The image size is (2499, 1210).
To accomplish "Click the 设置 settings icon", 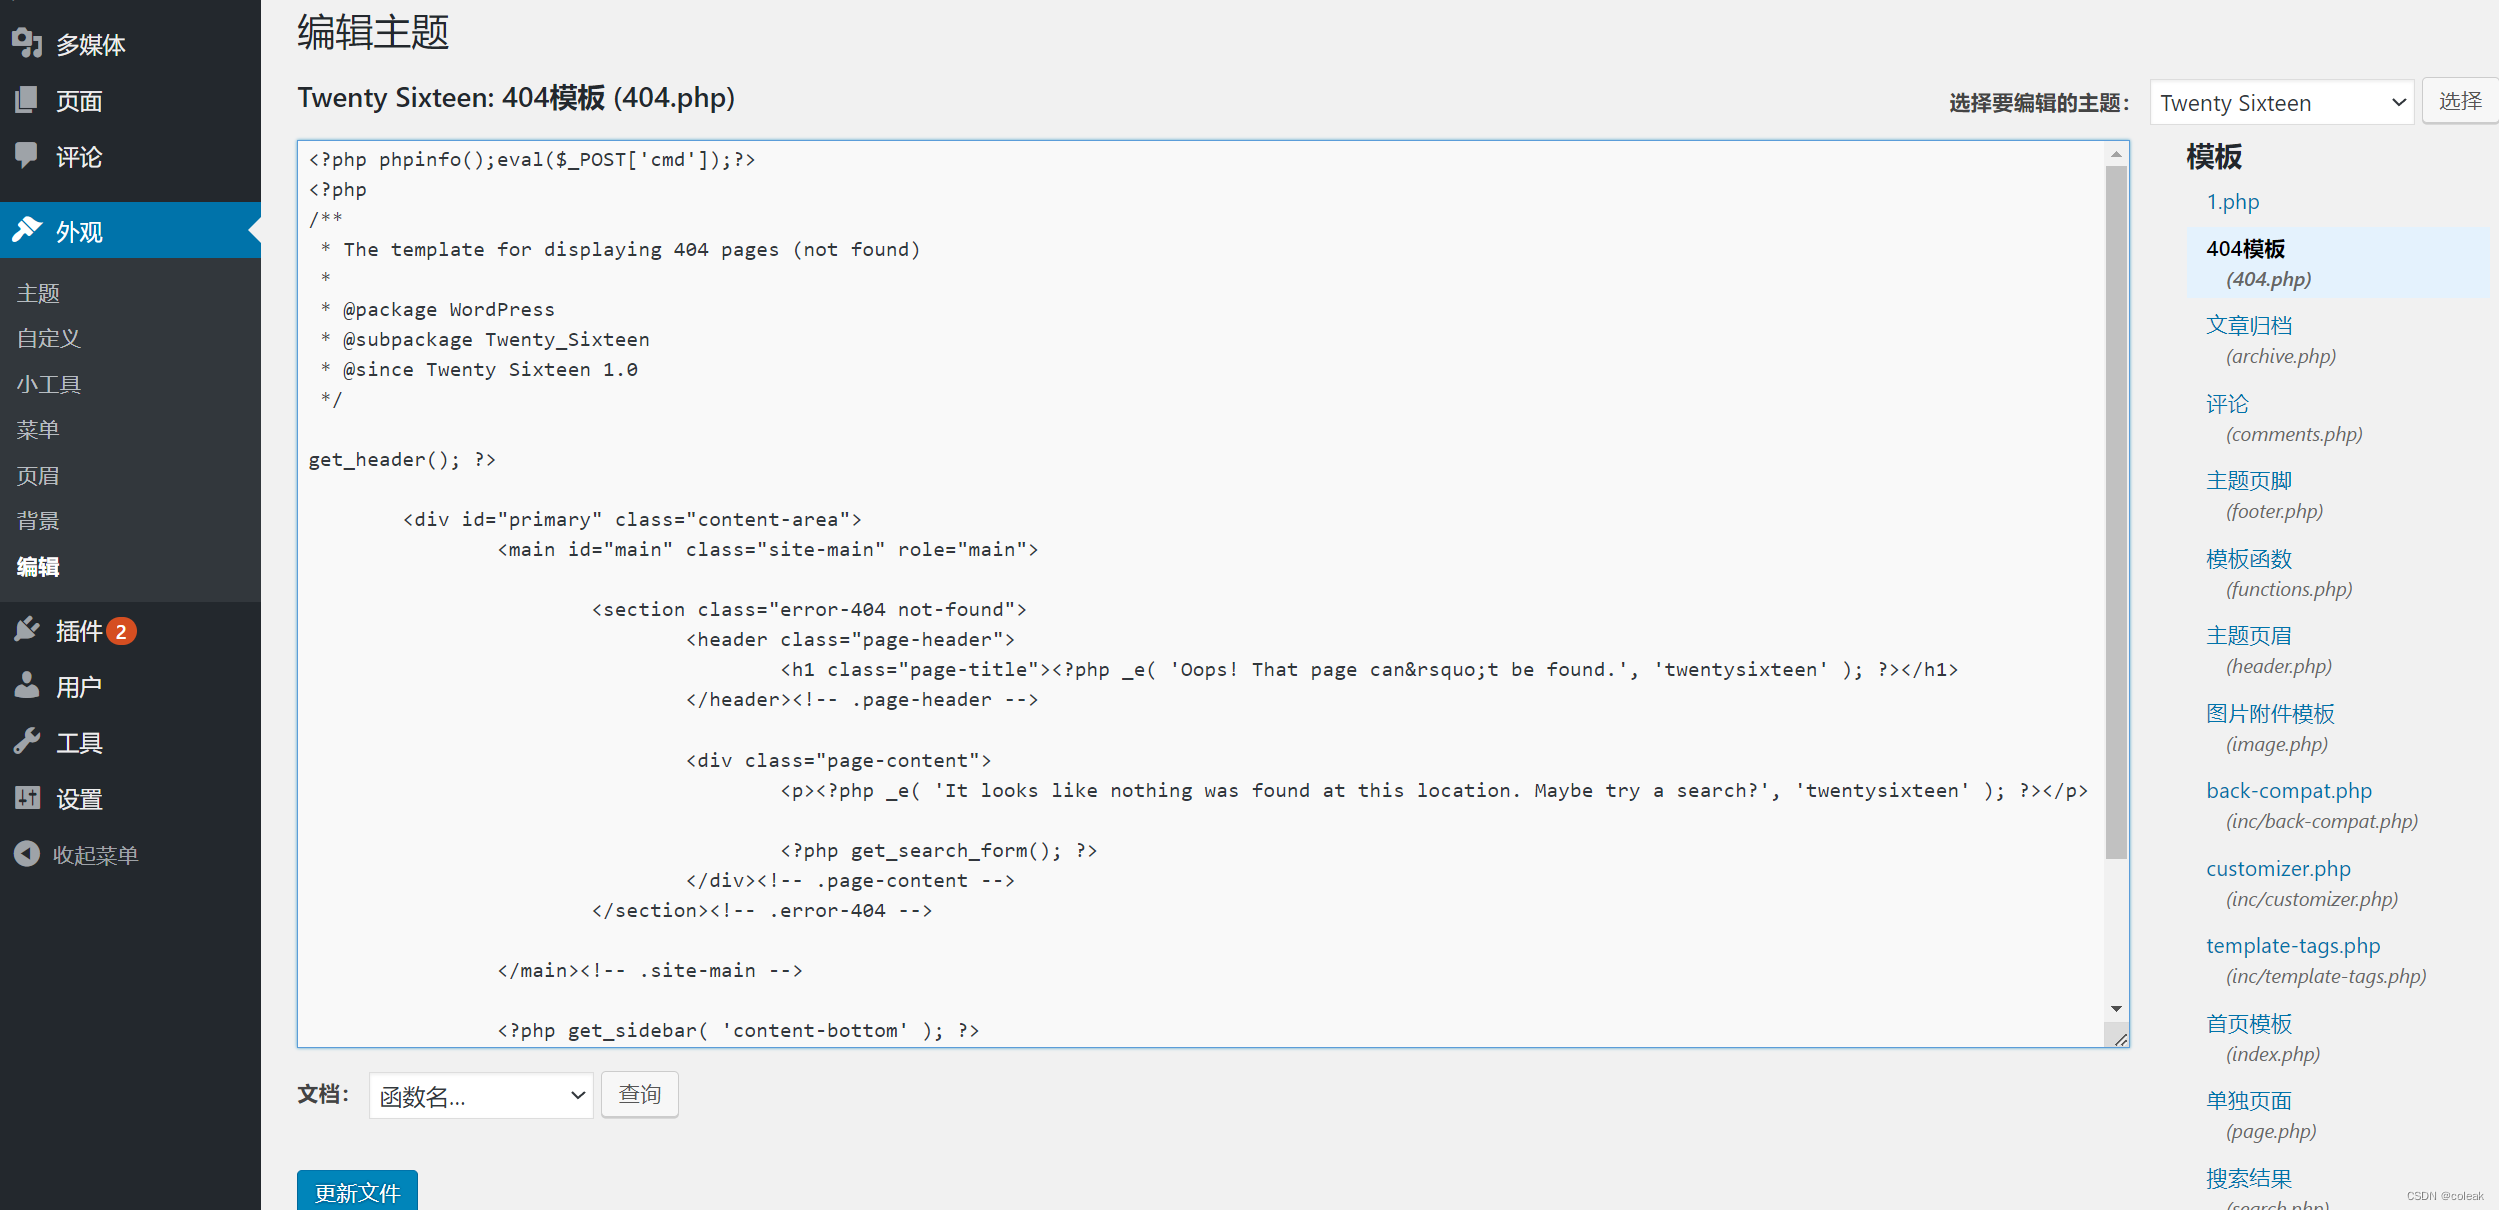I will tap(26, 797).
